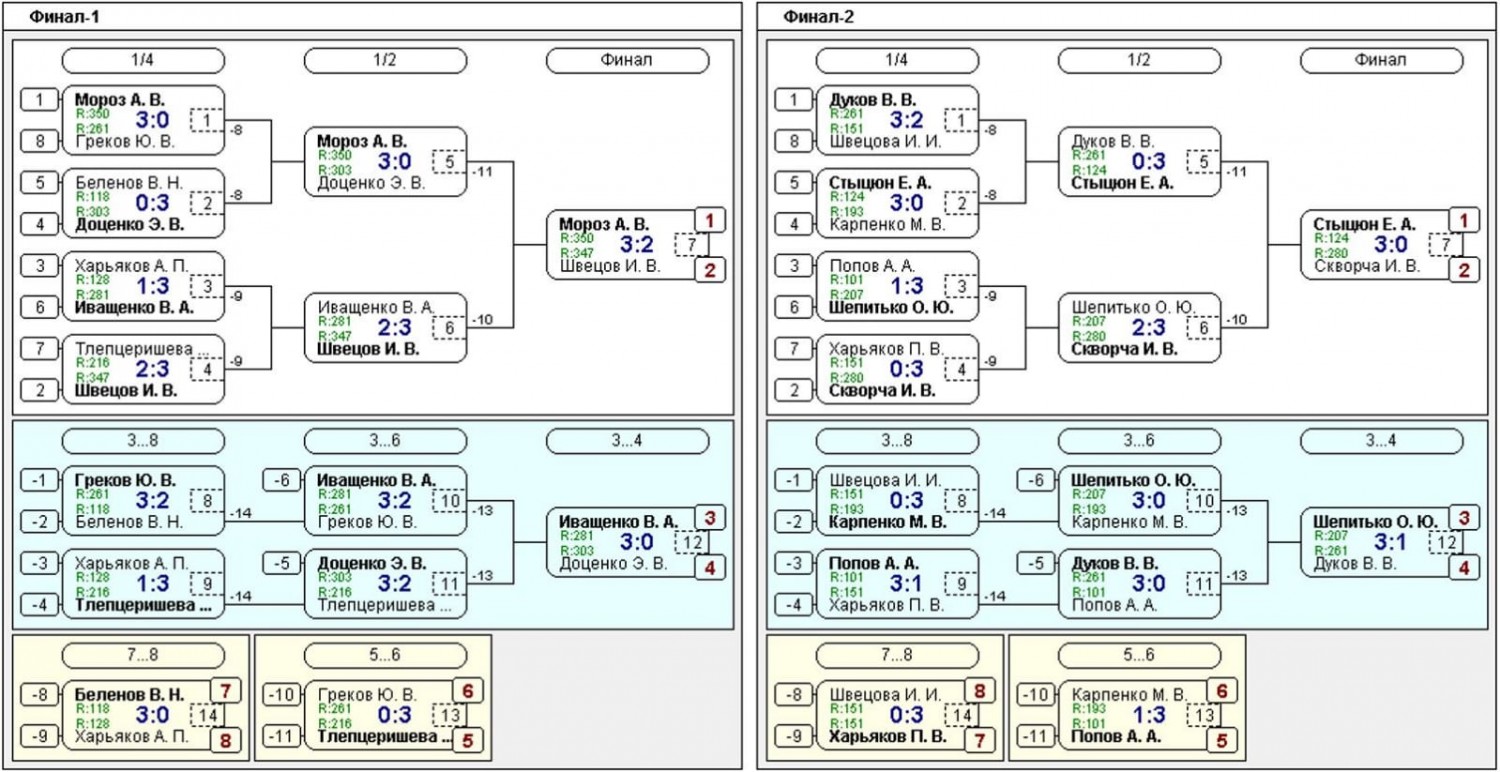This screenshot has height=772, width=1500.
Task: Select Дуков В. В. in the Финал-2 3...4 match
Action: click(x=1355, y=564)
